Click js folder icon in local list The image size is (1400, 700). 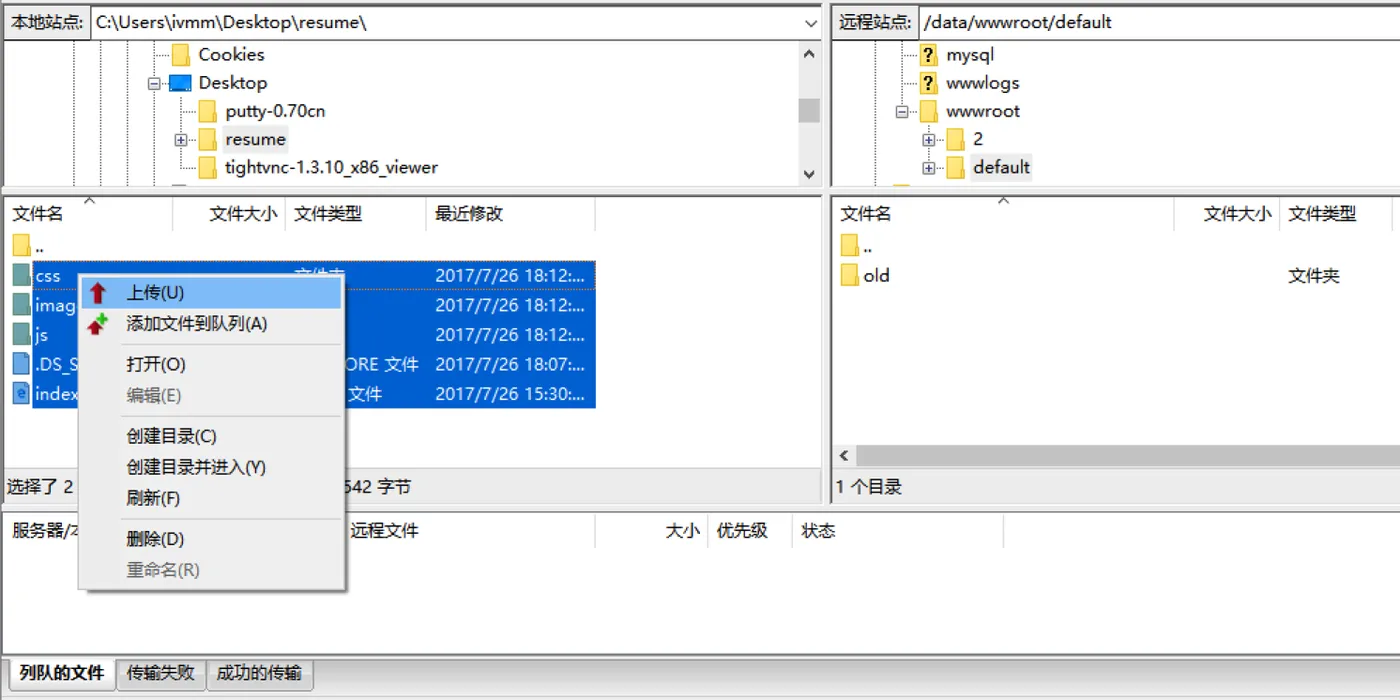22,334
